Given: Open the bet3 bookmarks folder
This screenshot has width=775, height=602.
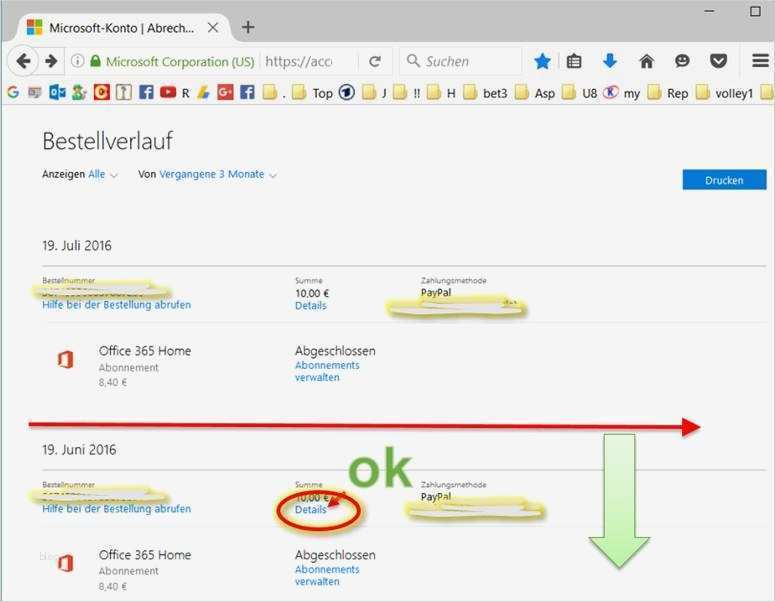Looking at the screenshot, I should pos(485,93).
